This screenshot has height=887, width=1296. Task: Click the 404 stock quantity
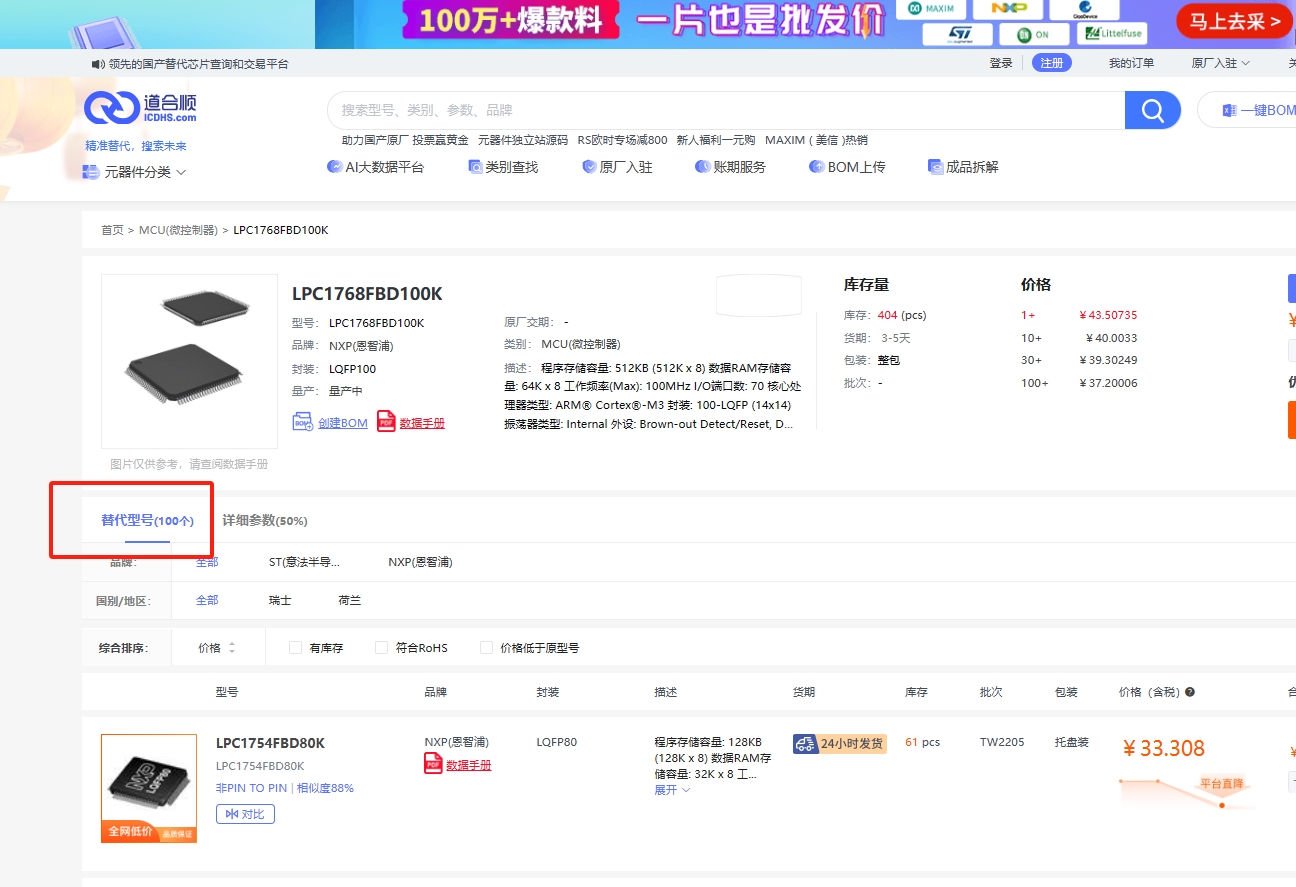point(888,315)
